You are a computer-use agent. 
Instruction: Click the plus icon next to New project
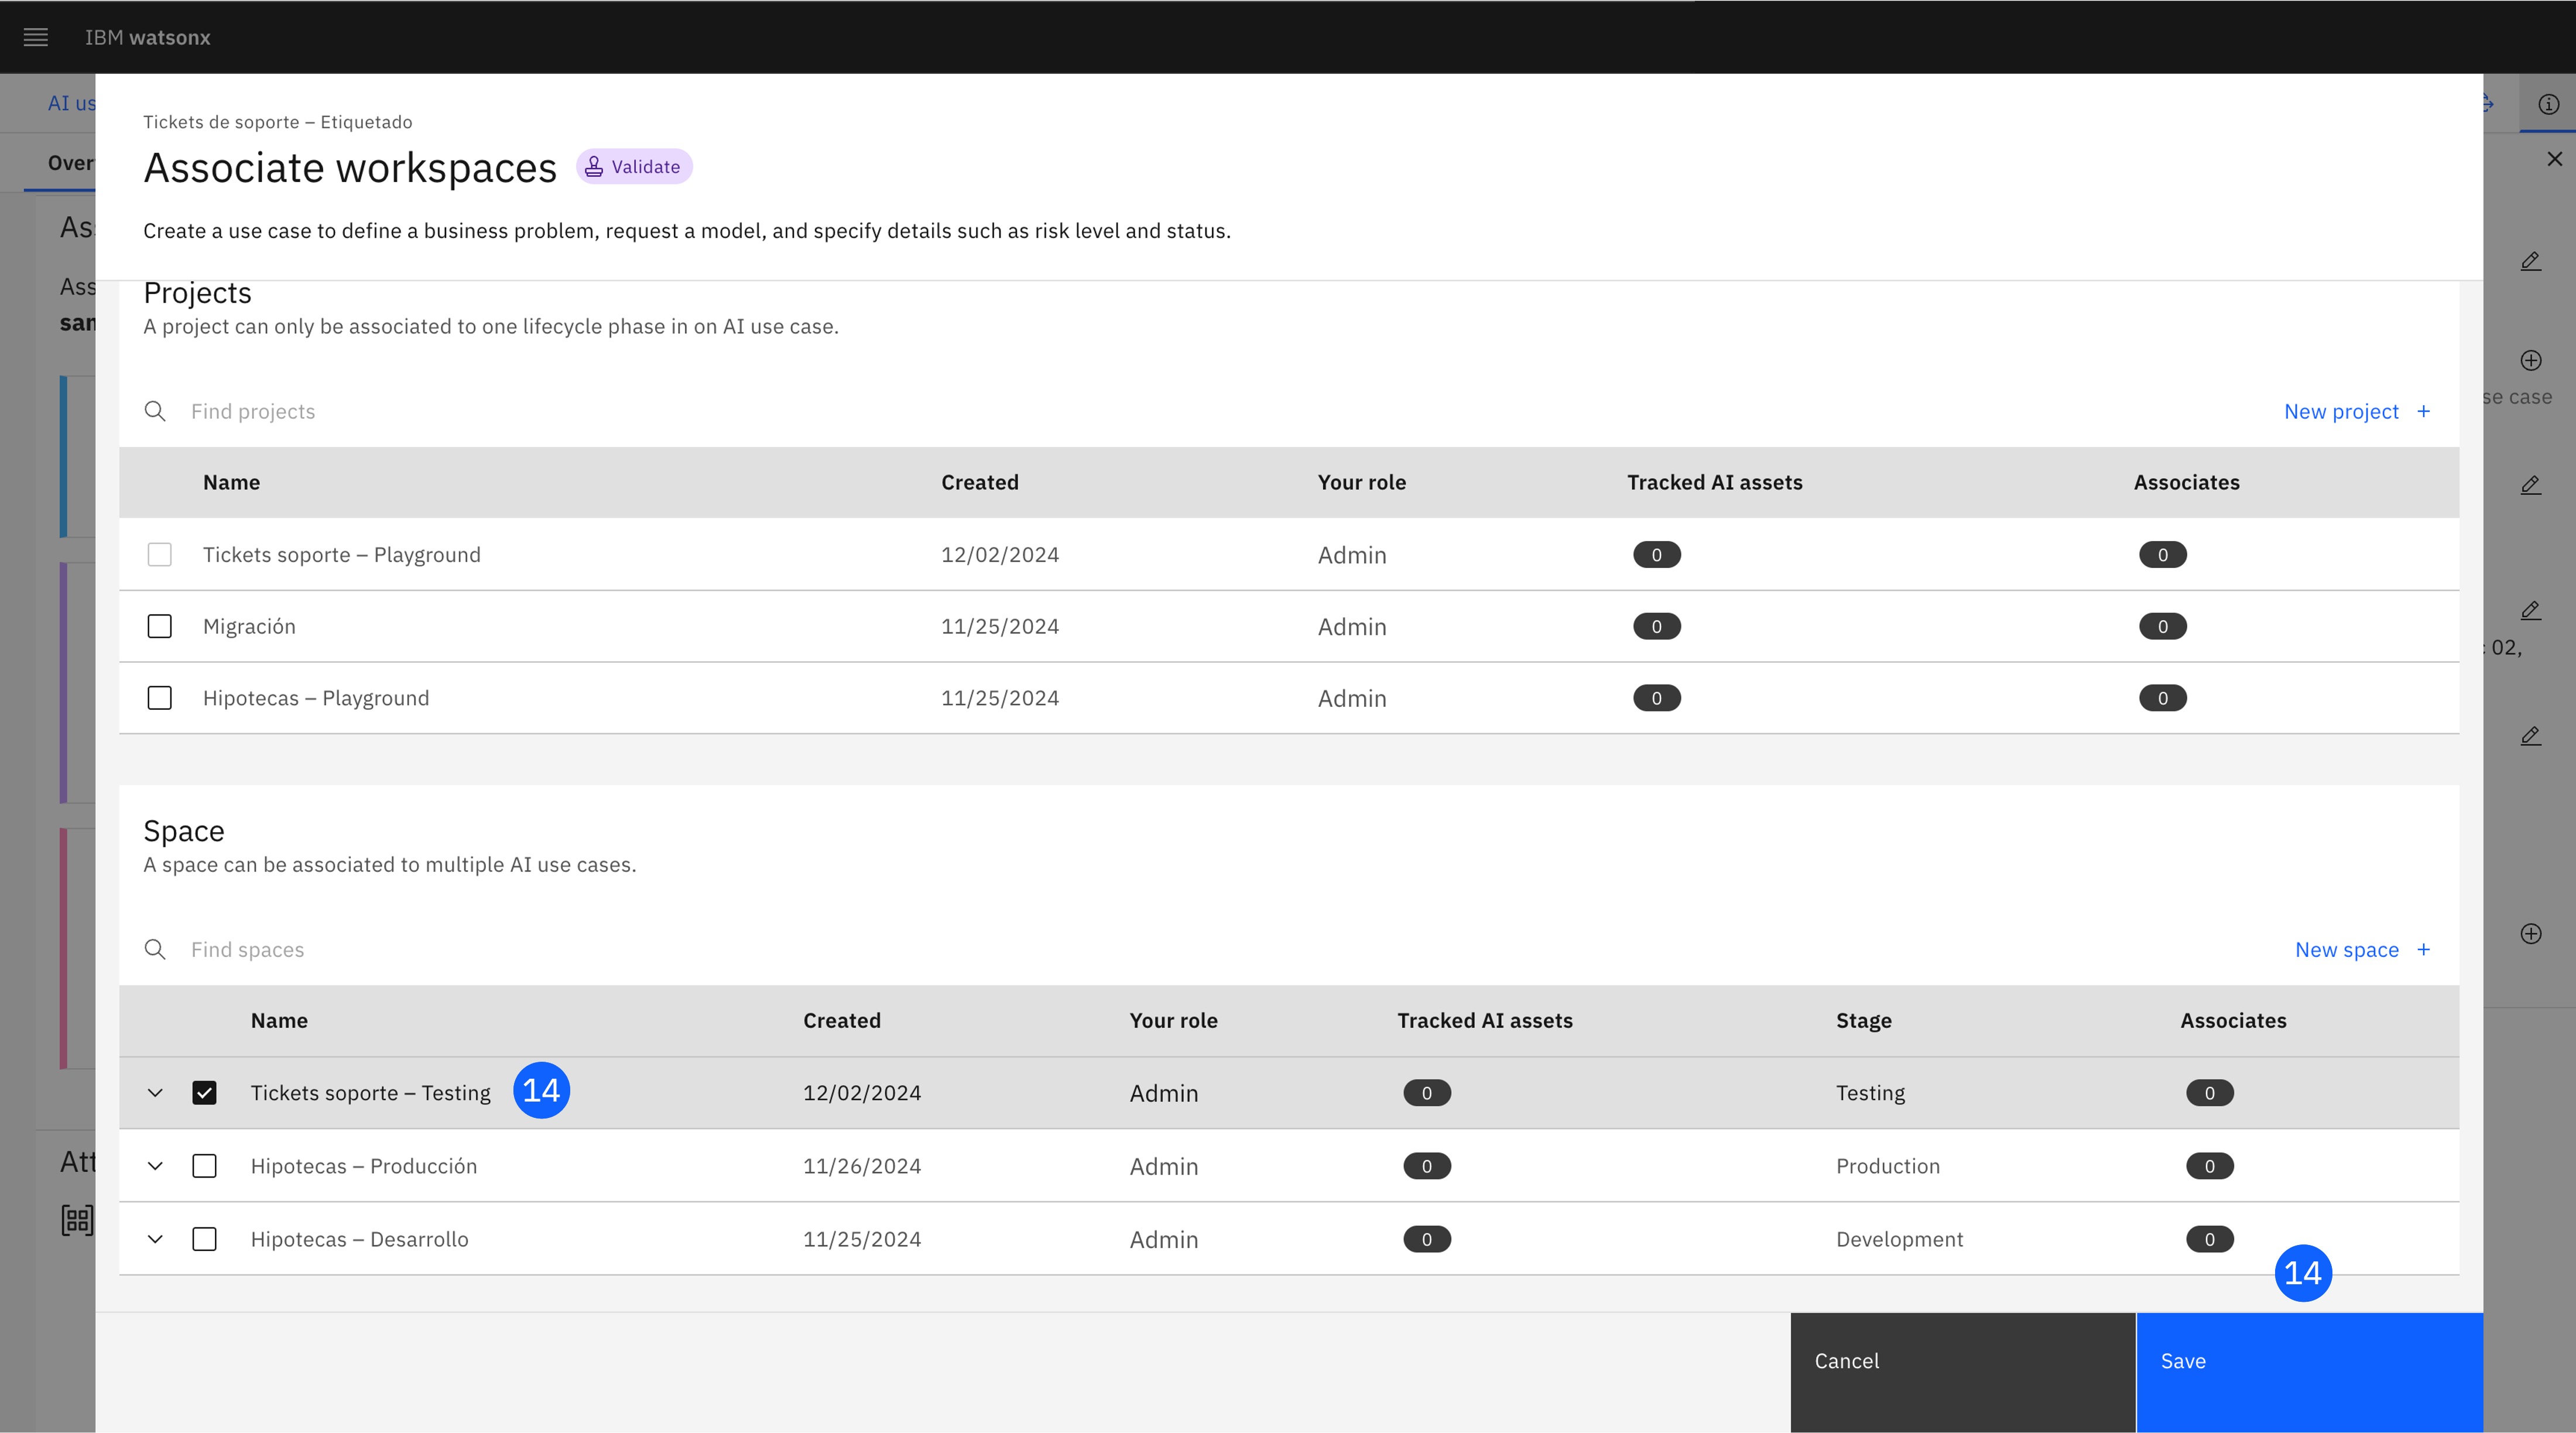(x=2423, y=411)
